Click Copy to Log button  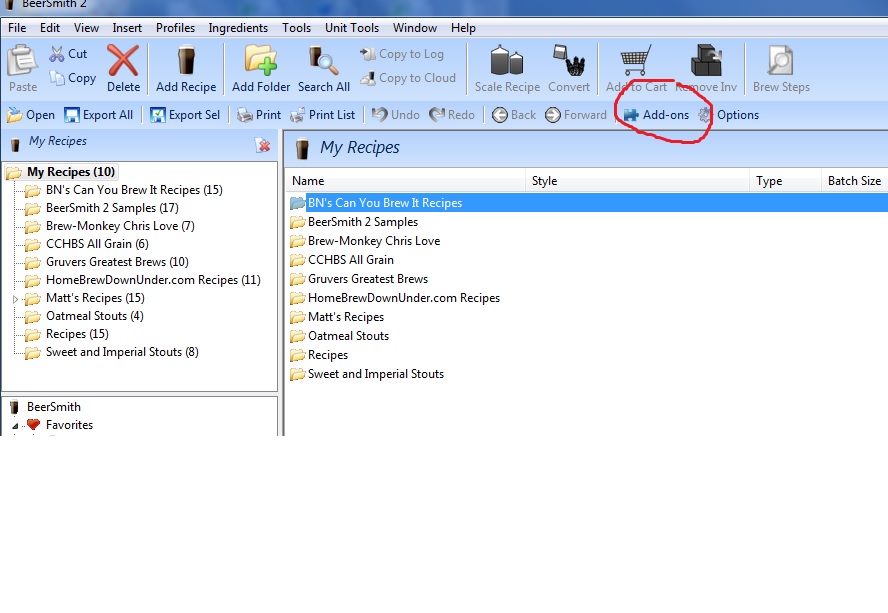click(402, 54)
